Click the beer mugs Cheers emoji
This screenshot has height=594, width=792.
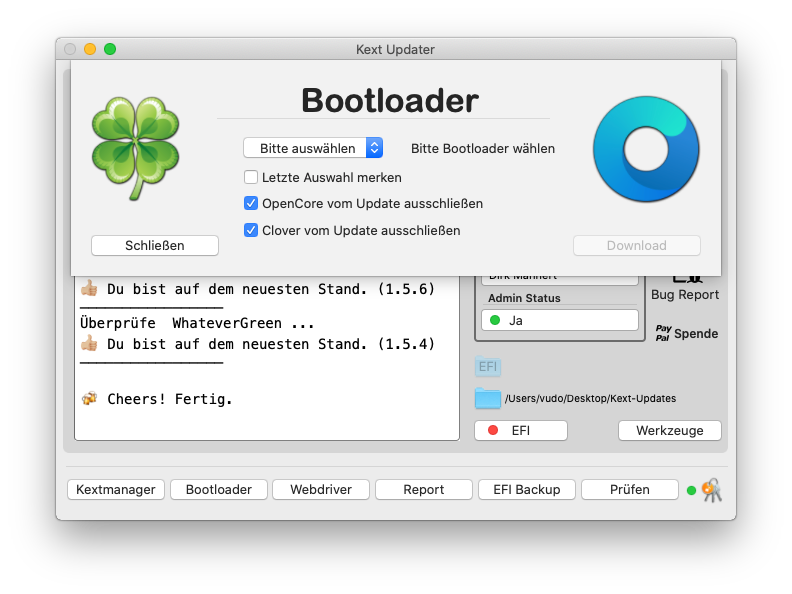click(x=89, y=399)
